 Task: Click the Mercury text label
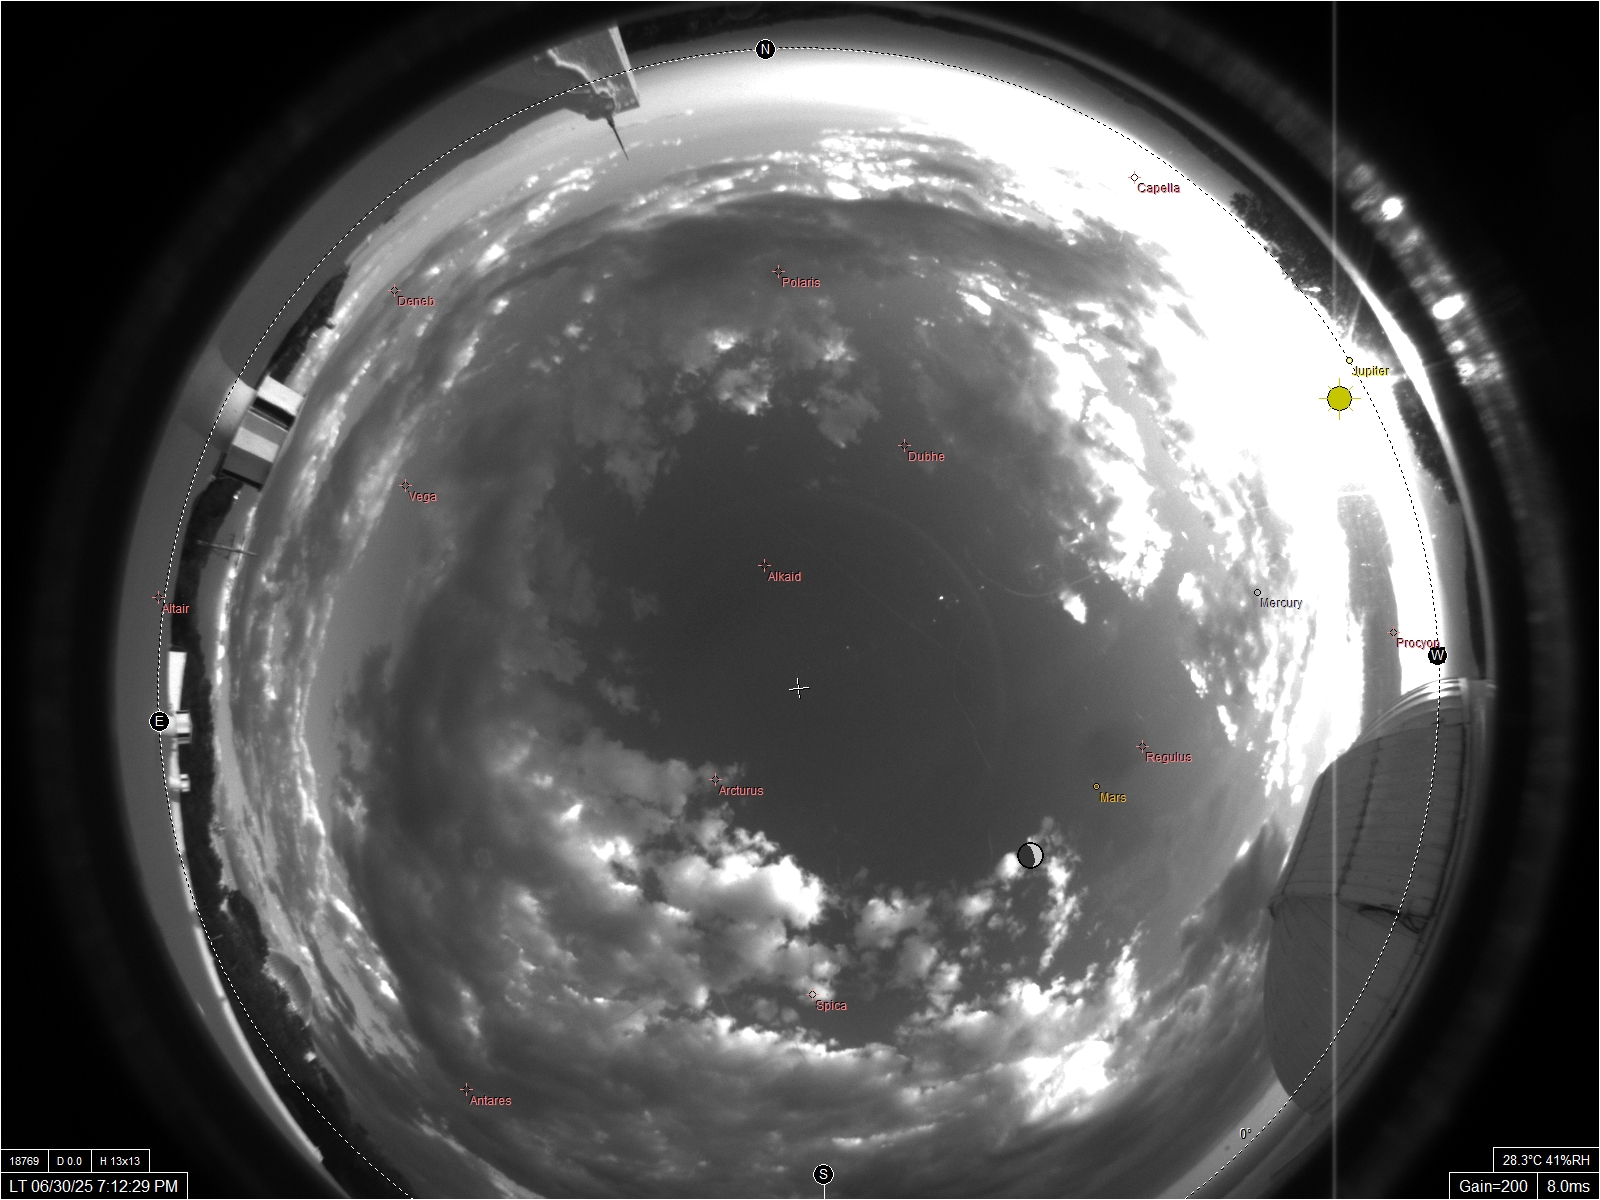pyautogui.click(x=1281, y=603)
